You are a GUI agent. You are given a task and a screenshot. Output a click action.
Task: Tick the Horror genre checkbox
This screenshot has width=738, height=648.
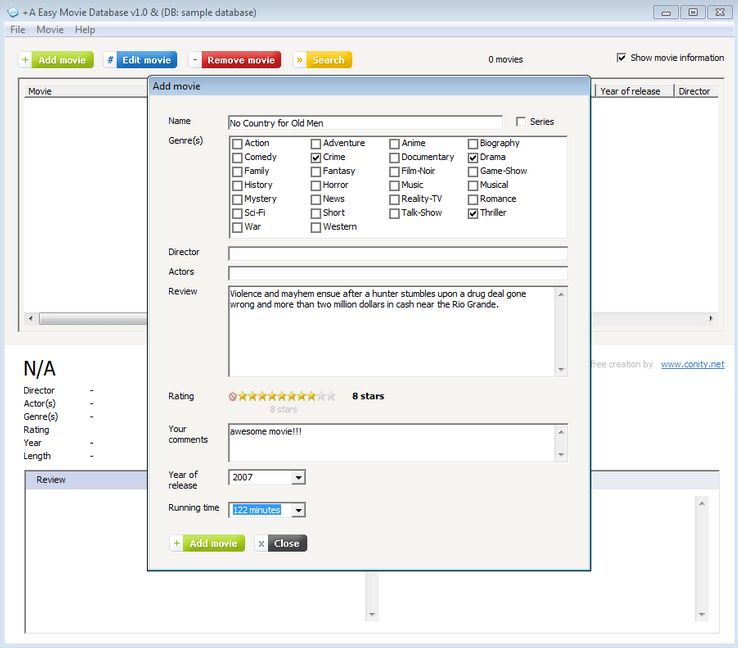point(316,186)
